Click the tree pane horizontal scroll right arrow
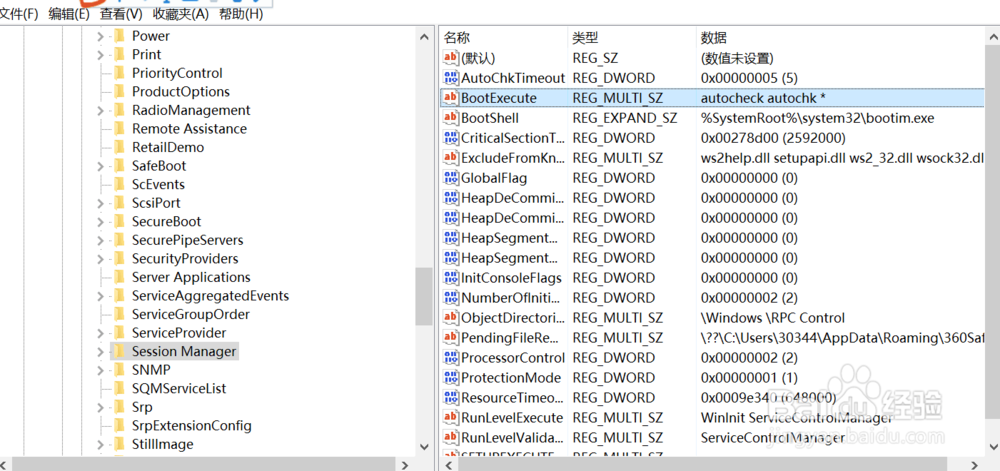The height and width of the screenshot is (471, 1000). (406, 465)
